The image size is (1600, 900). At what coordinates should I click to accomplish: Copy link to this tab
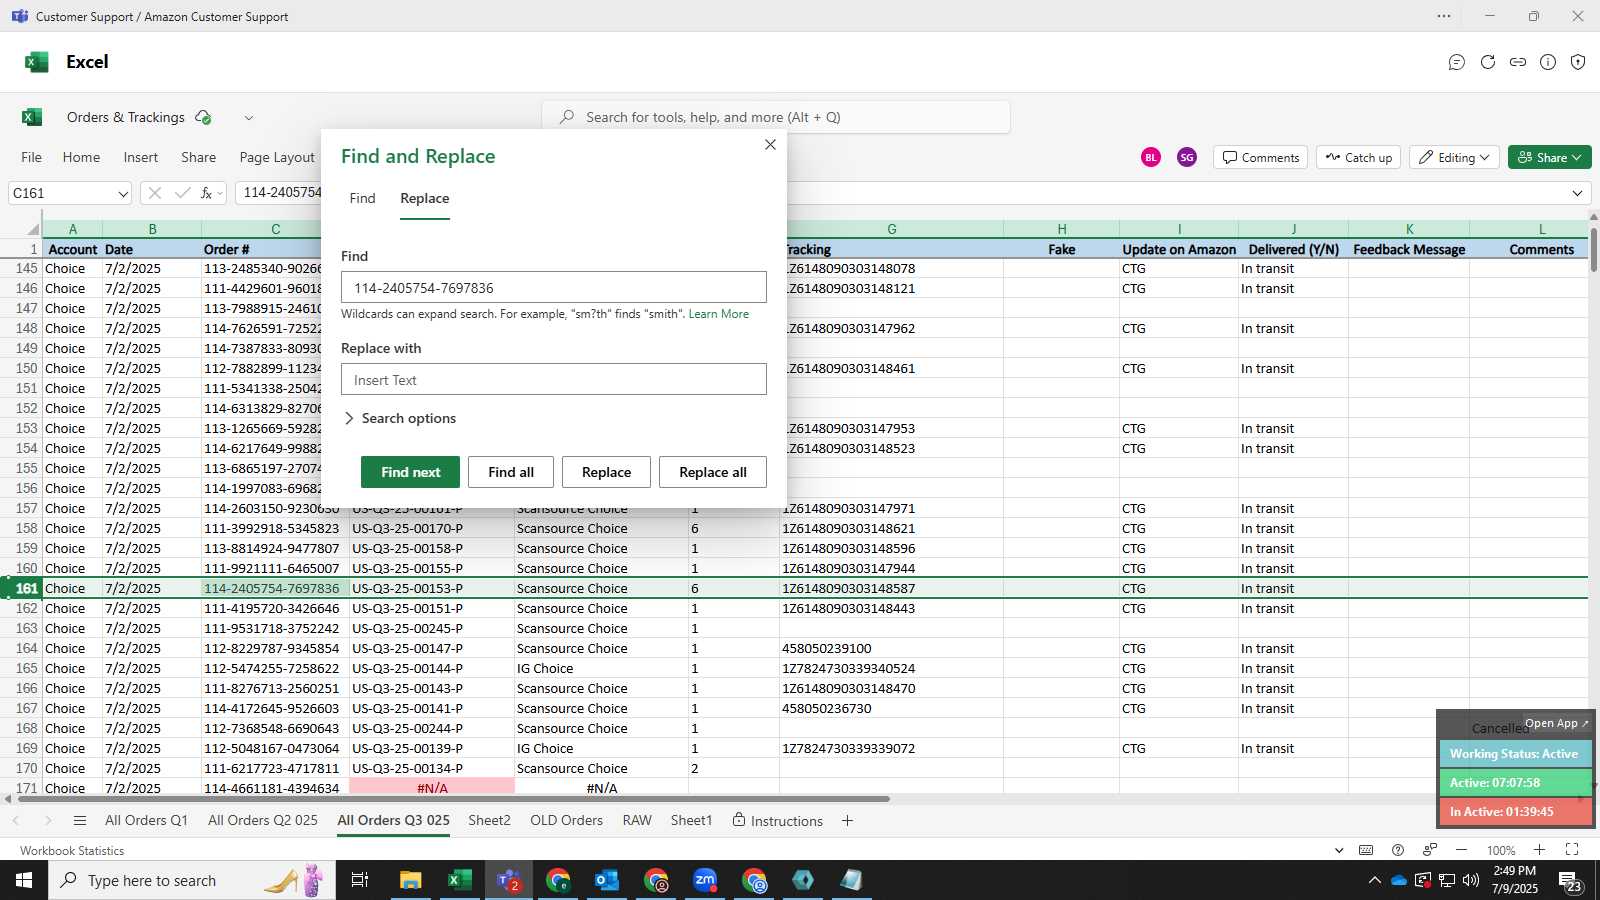(1518, 62)
